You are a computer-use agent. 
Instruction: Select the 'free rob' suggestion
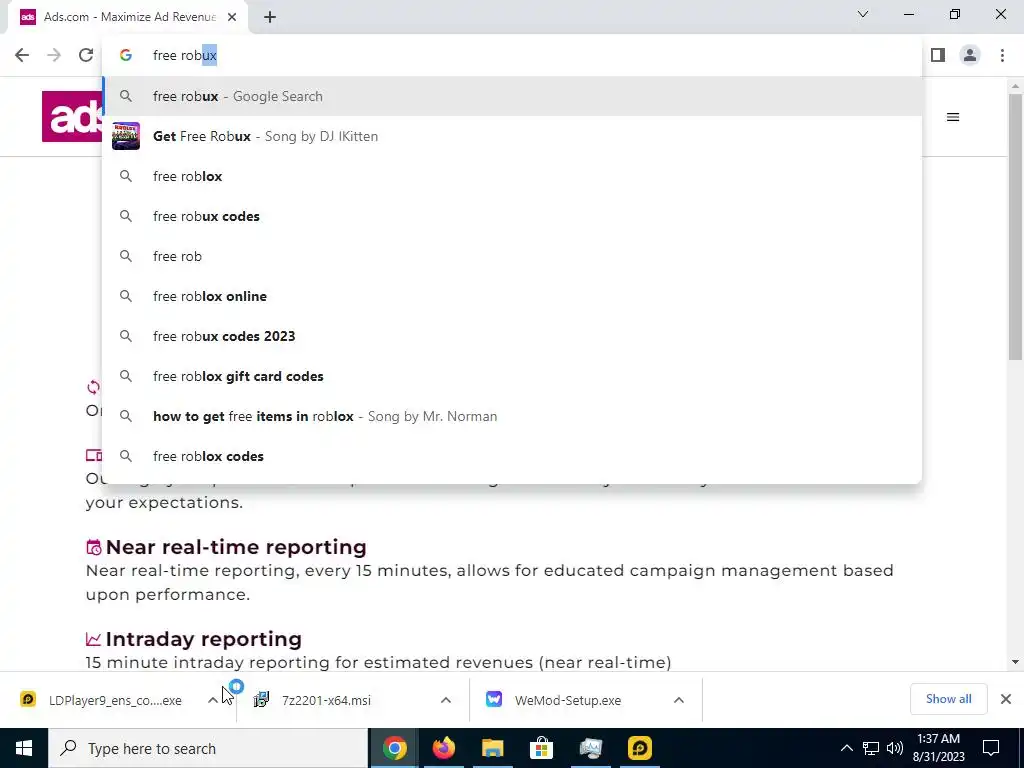coord(513,256)
